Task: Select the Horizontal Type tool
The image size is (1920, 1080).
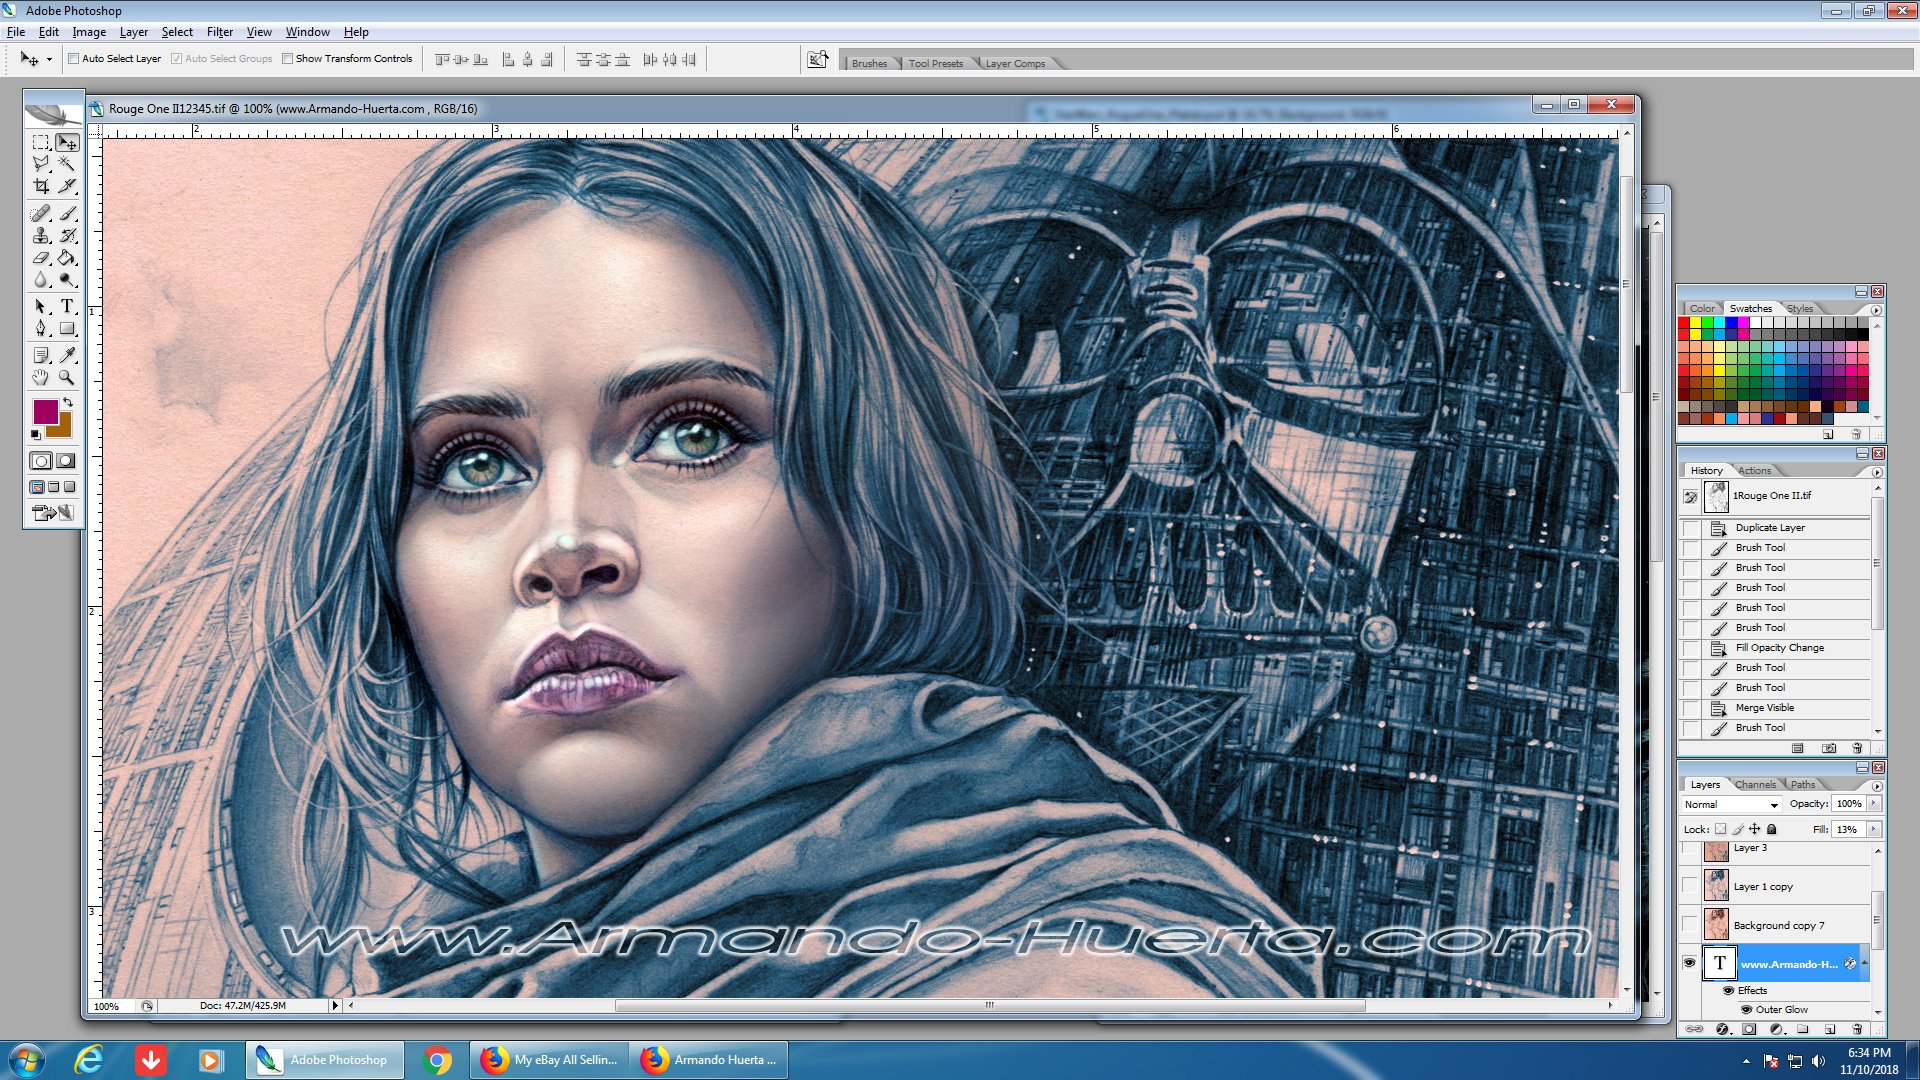Action: 66,306
